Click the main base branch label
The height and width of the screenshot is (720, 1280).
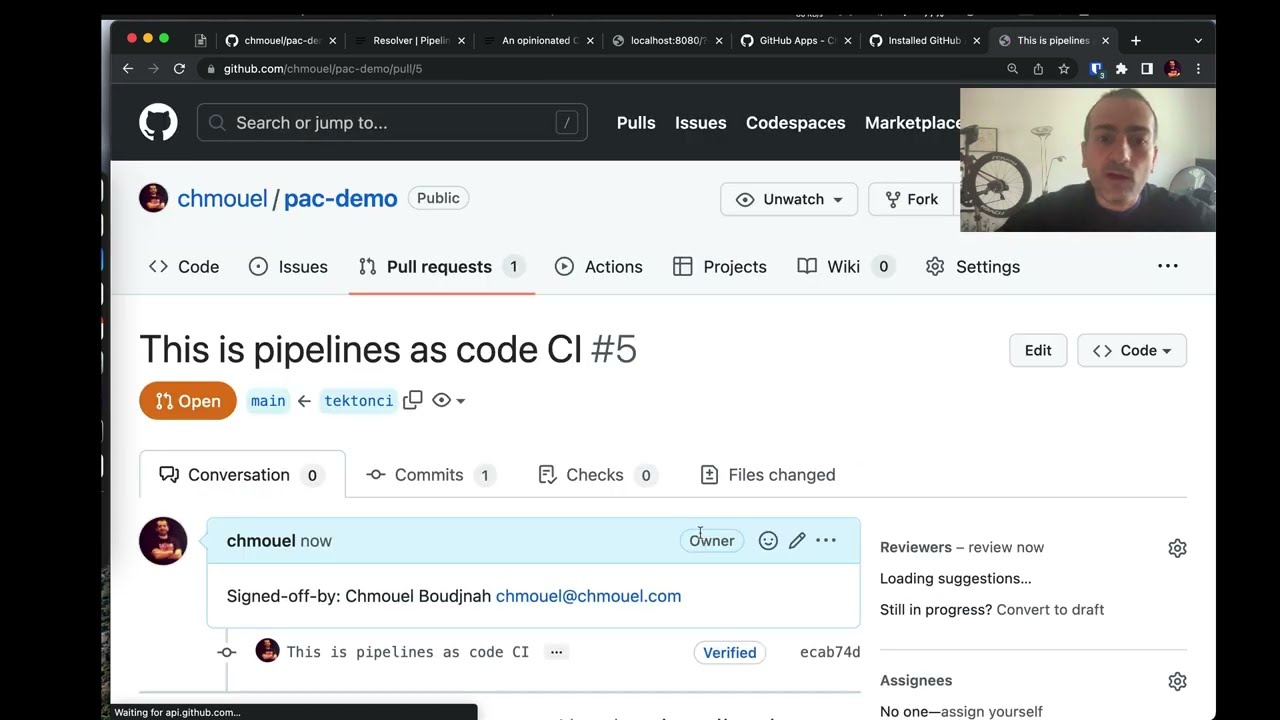268,400
